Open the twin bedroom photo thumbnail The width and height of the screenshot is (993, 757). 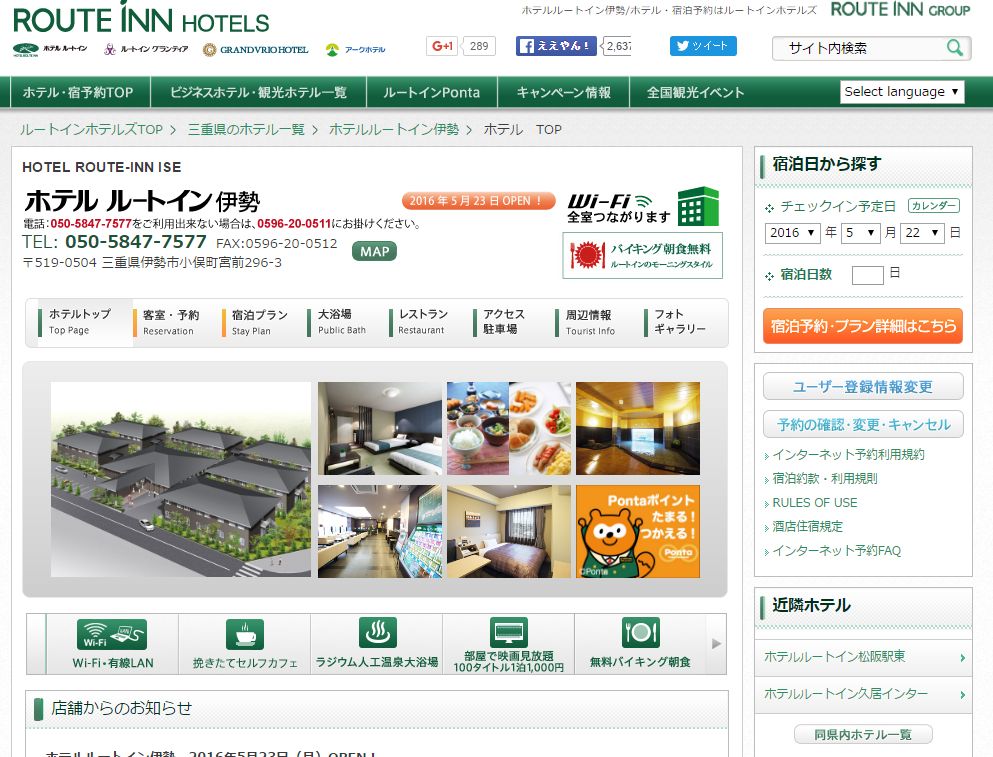[x=380, y=428]
